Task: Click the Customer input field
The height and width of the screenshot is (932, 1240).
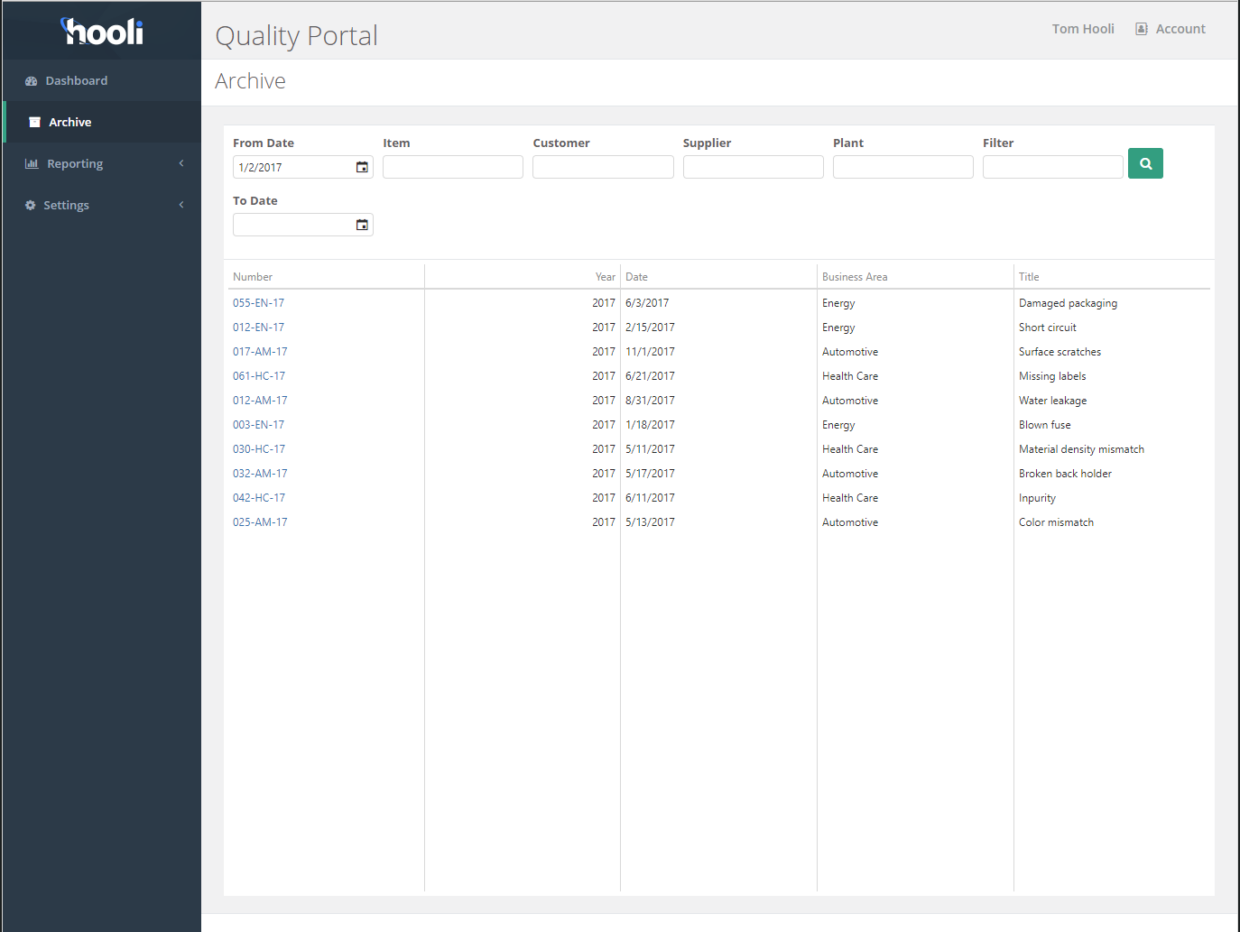Action: (603, 167)
